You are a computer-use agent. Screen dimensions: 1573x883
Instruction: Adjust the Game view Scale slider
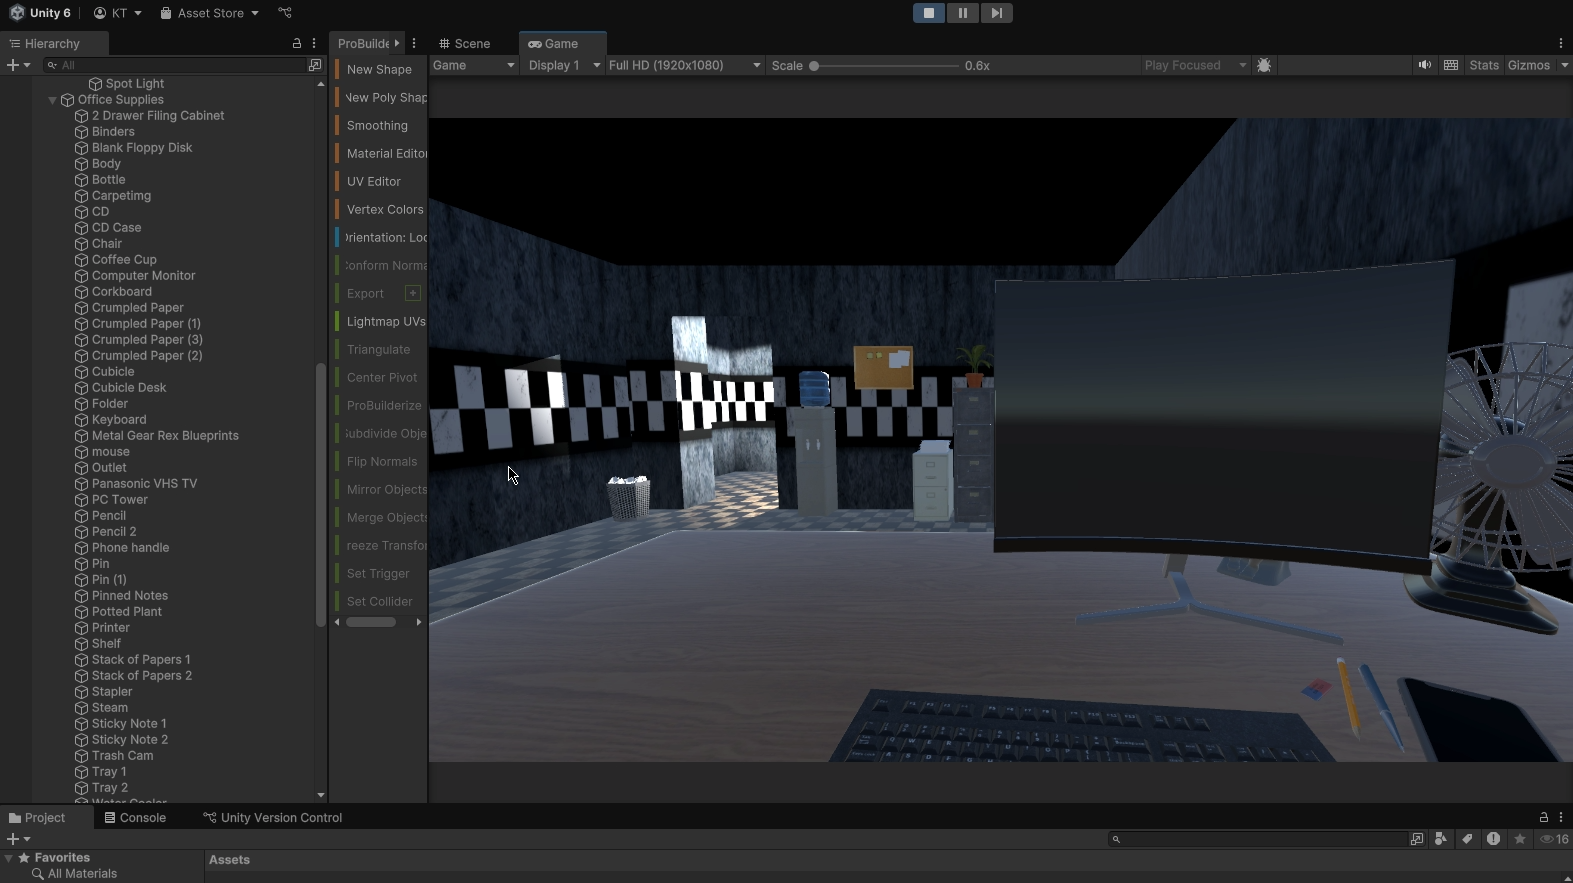coord(885,66)
